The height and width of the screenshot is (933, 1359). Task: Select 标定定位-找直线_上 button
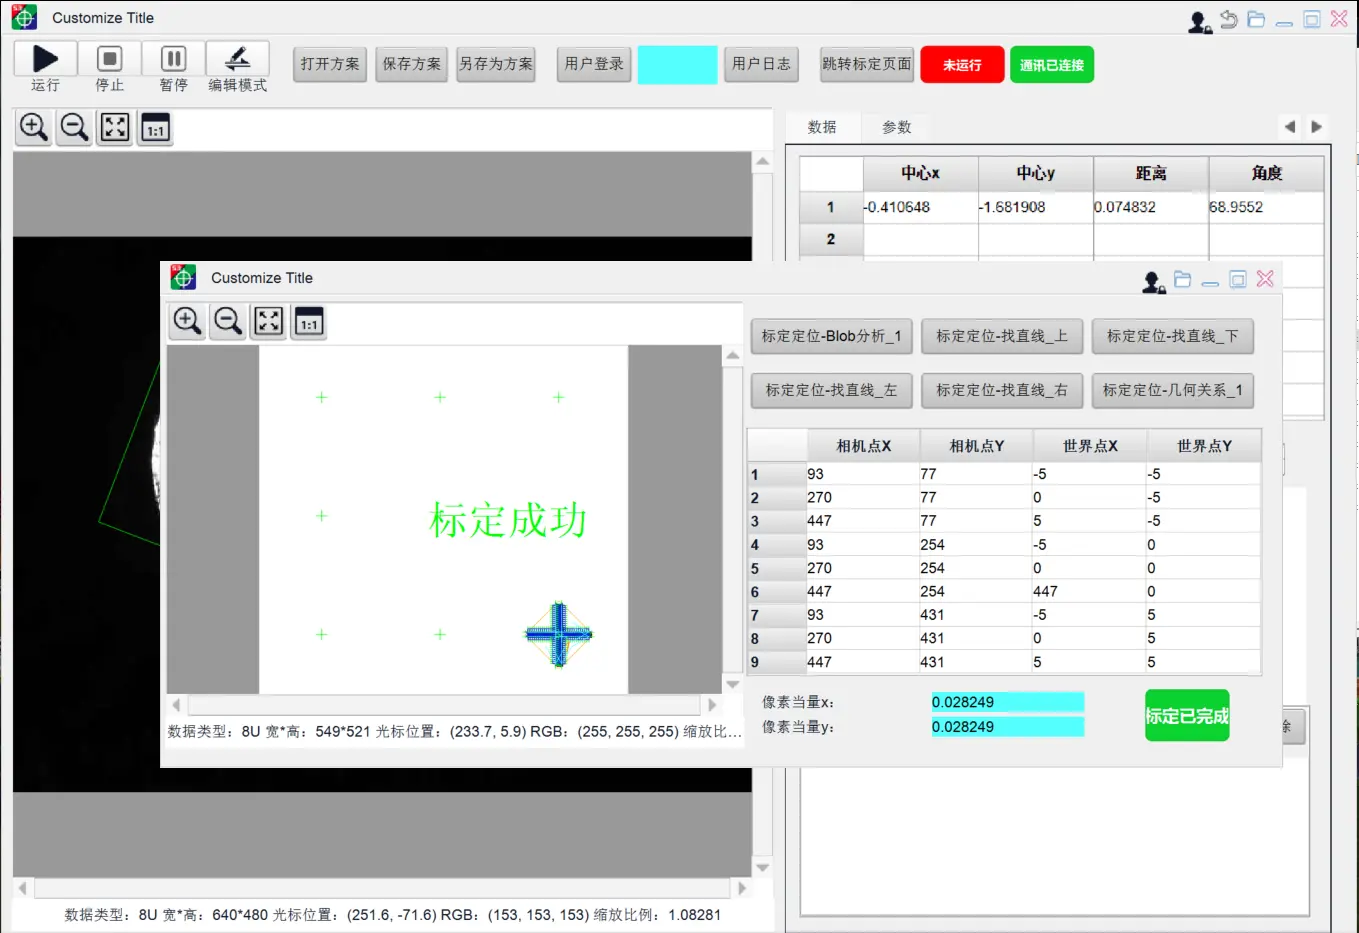pos(1002,336)
